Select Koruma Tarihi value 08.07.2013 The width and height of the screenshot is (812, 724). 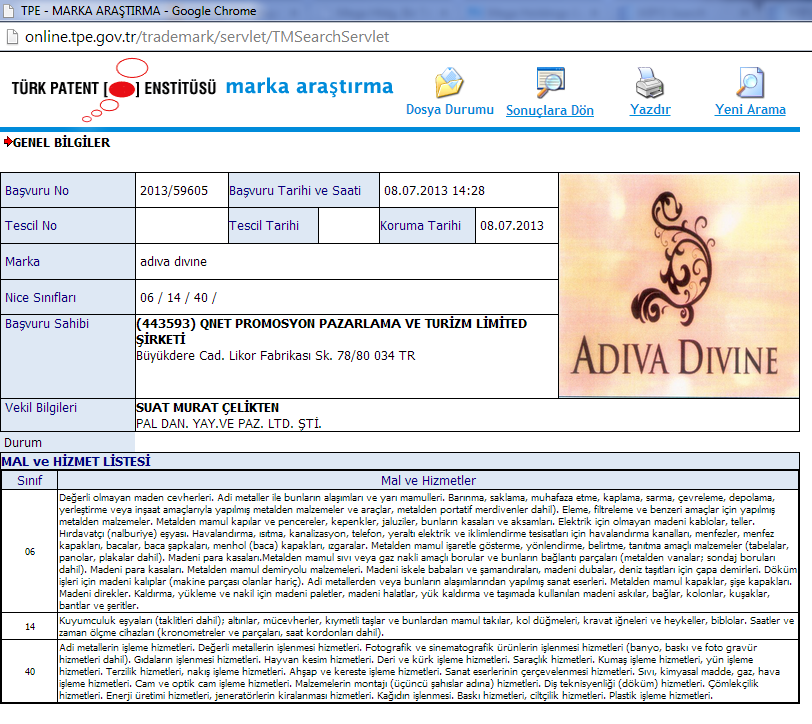tap(512, 226)
